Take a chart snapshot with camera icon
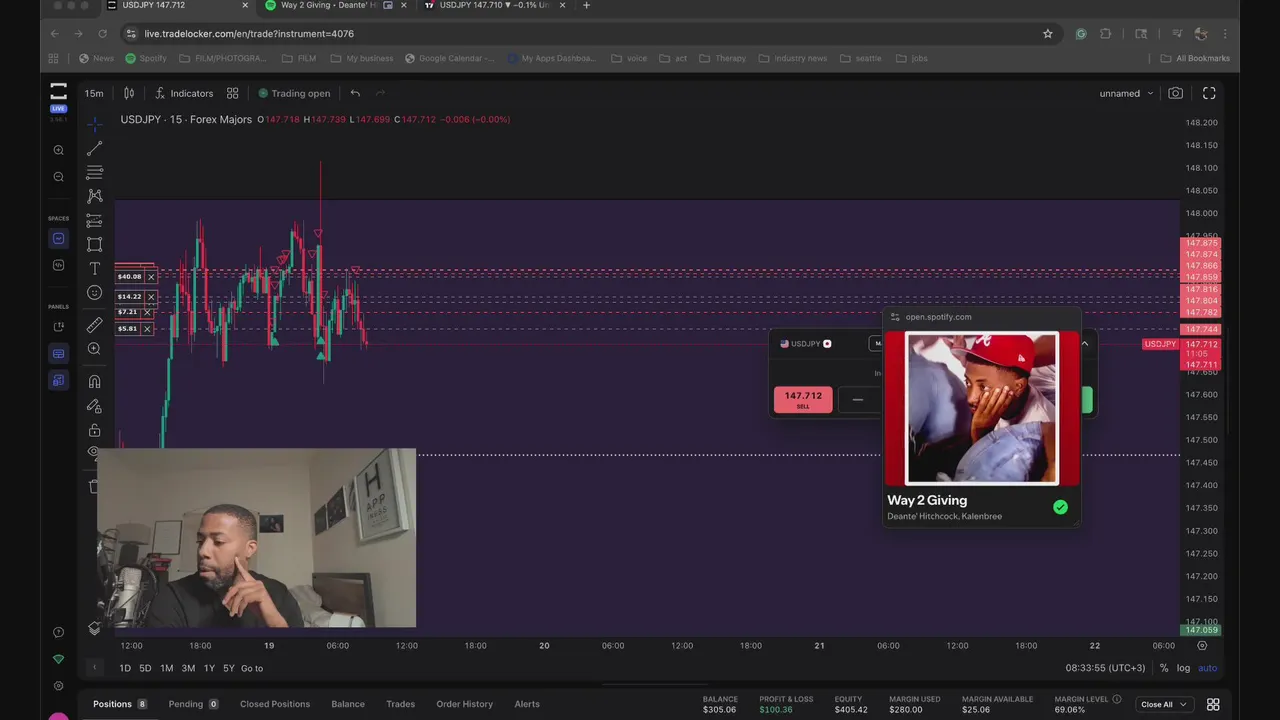This screenshot has width=1280, height=720. [x=1176, y=93]
